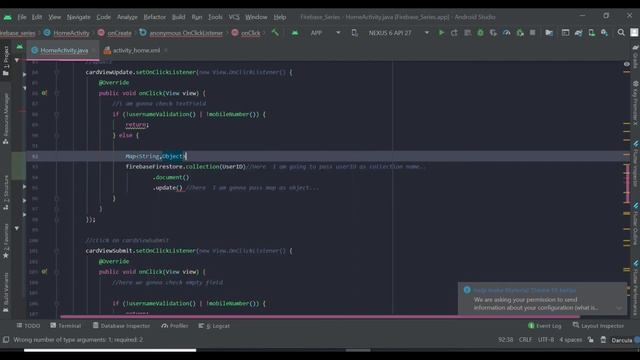Viewport: 640px width, 360px height.
Task: Open the Build Variants side tab
Action: [6, 292]
